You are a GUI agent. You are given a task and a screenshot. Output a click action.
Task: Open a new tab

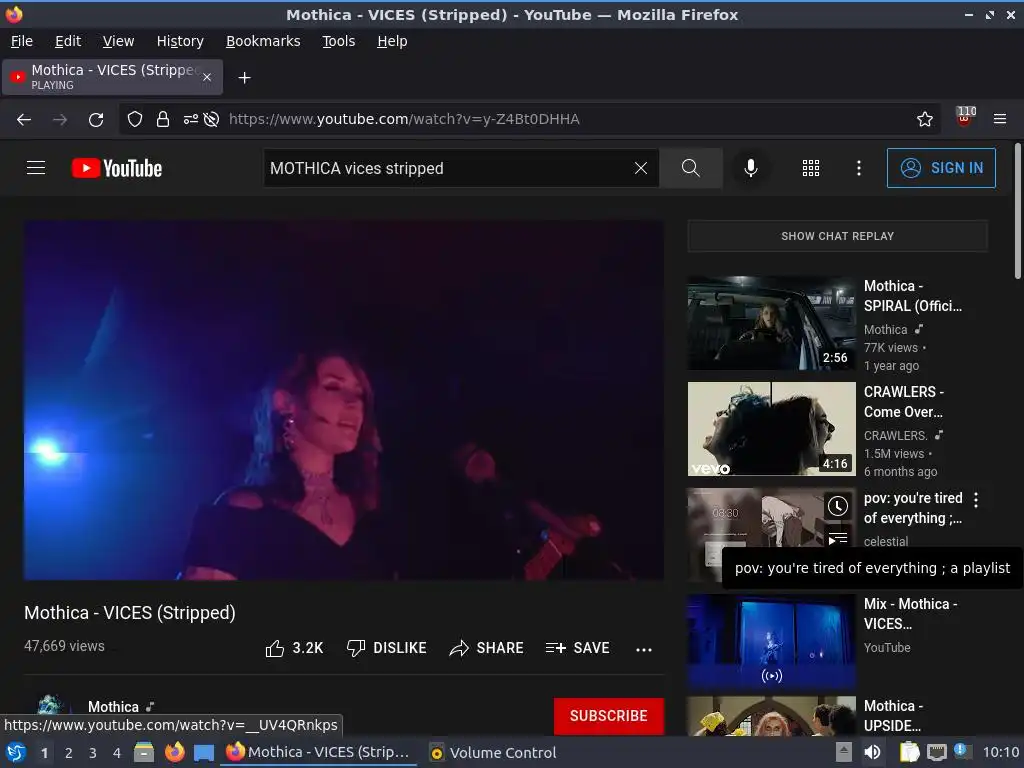tap(244, 78)
